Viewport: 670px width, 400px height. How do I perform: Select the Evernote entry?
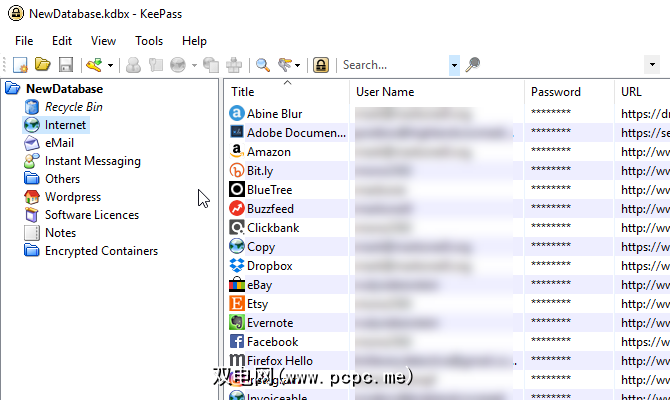[270, 323]
